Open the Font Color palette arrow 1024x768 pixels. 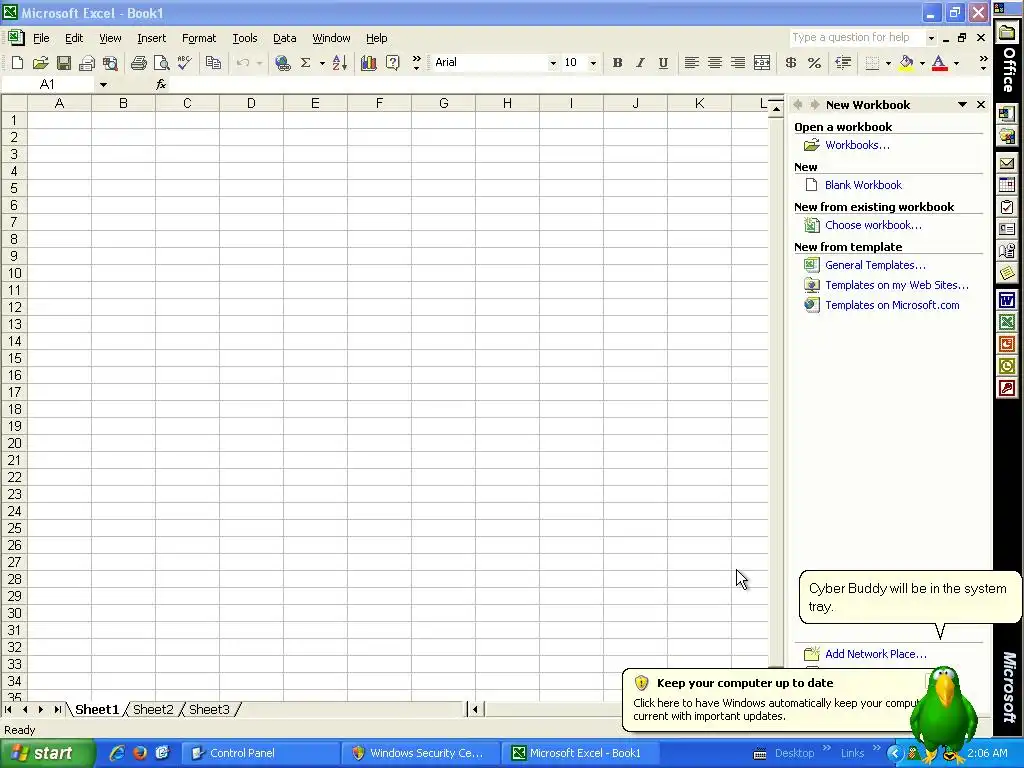tap(956, 63)
